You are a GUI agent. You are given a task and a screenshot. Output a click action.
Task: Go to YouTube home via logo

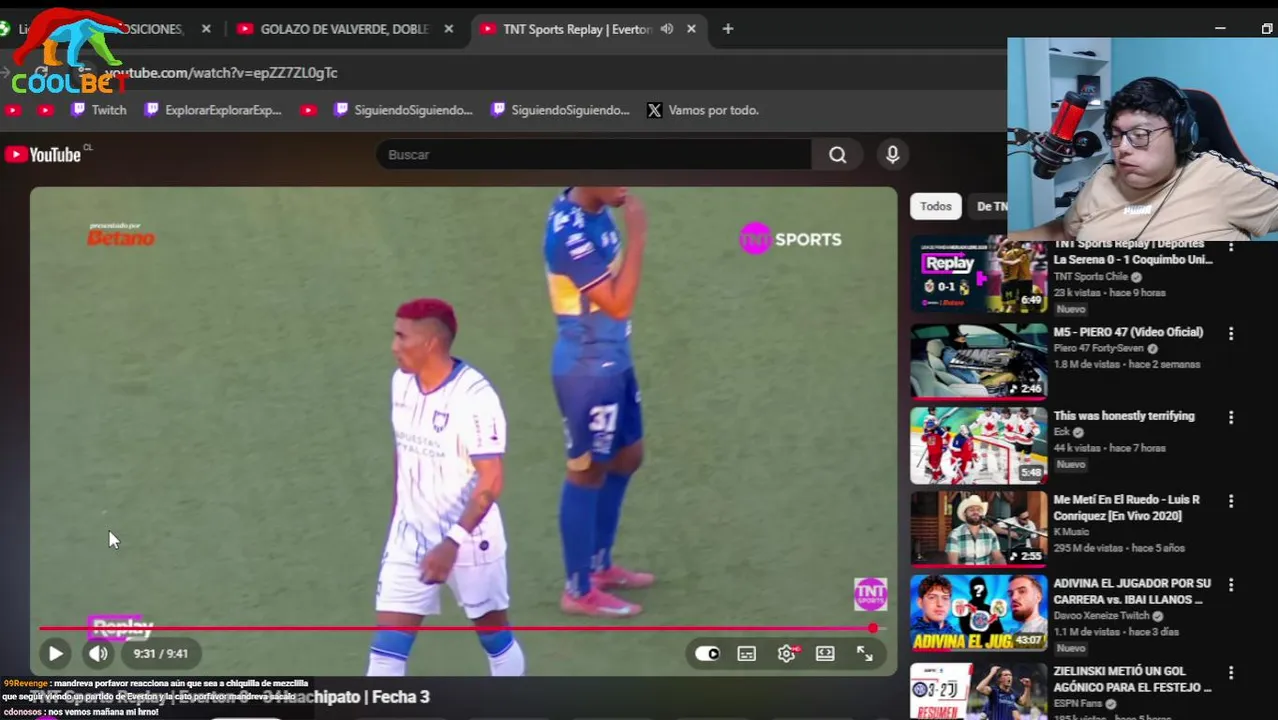coord(43,154)
